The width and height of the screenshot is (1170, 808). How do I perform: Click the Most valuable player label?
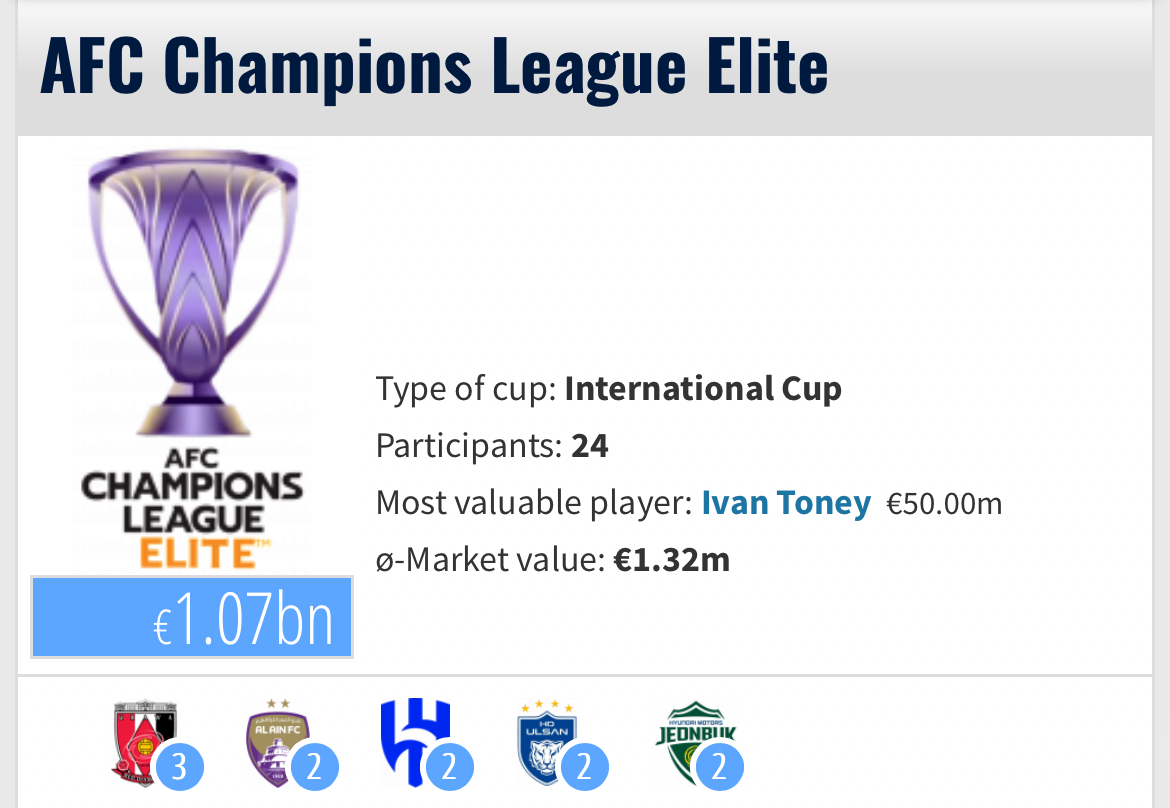(534, 503)
